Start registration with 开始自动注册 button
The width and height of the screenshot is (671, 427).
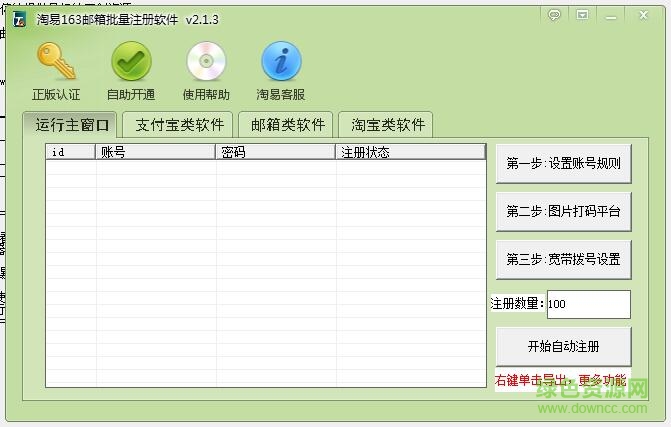pyautogui.click(x=564, y=346)
